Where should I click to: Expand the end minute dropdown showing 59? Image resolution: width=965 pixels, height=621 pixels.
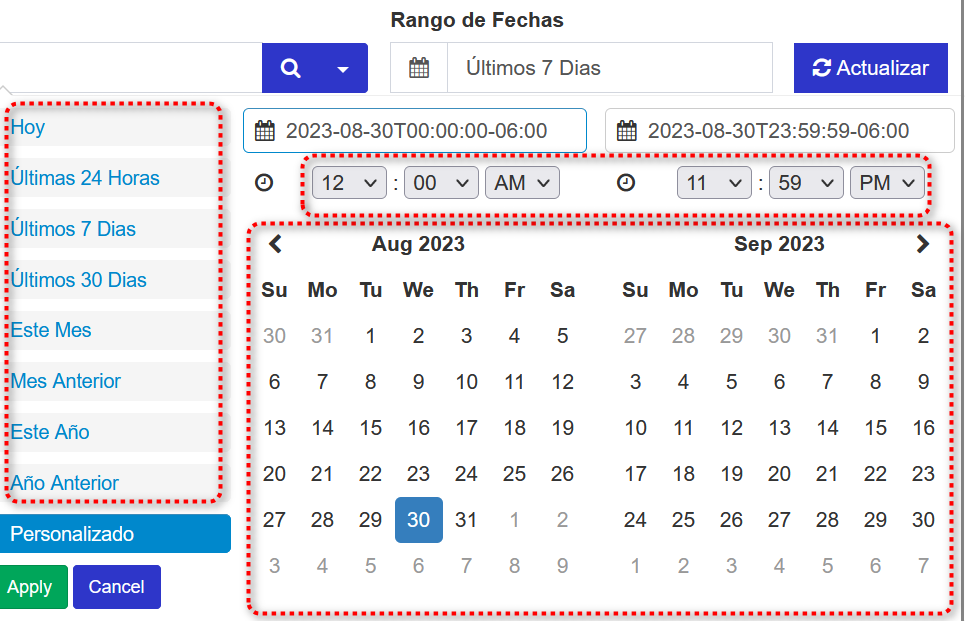[806, 183]
